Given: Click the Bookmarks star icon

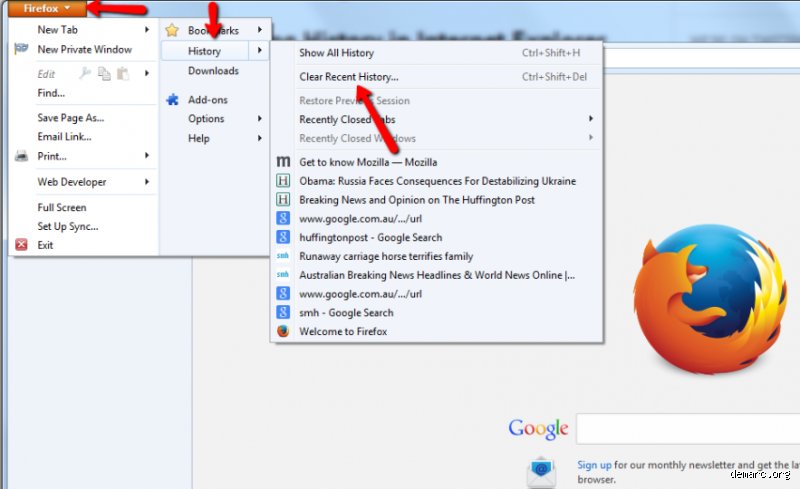Looking at the screenshot, I should point(172,30).
